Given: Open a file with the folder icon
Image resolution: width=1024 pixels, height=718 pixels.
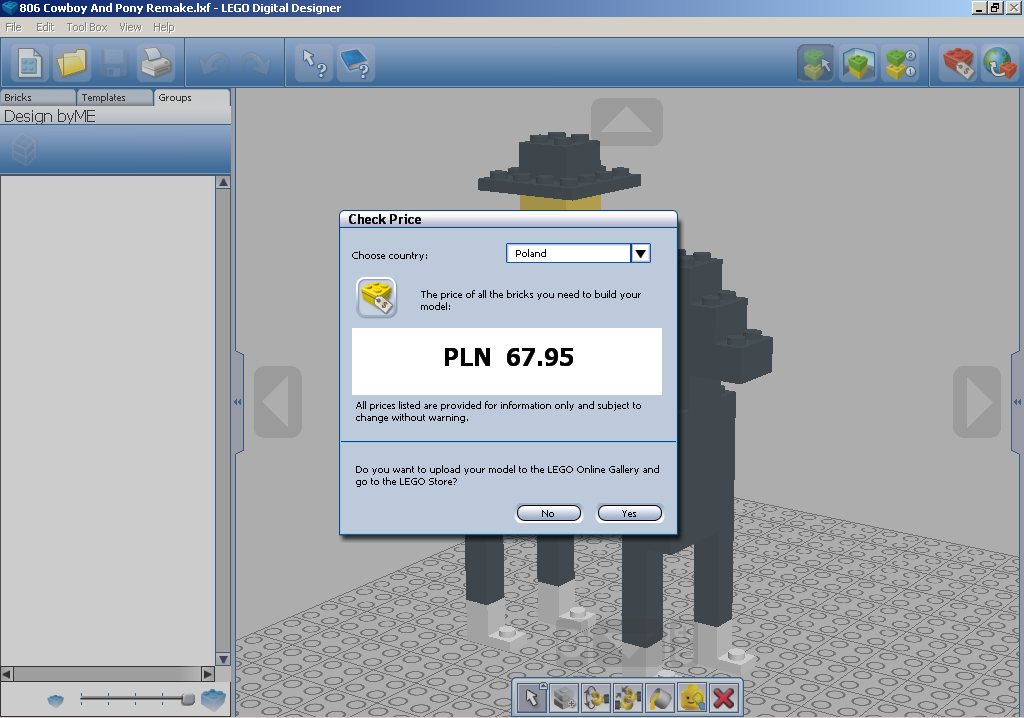Looking at the screenshot, I should 71,63.
